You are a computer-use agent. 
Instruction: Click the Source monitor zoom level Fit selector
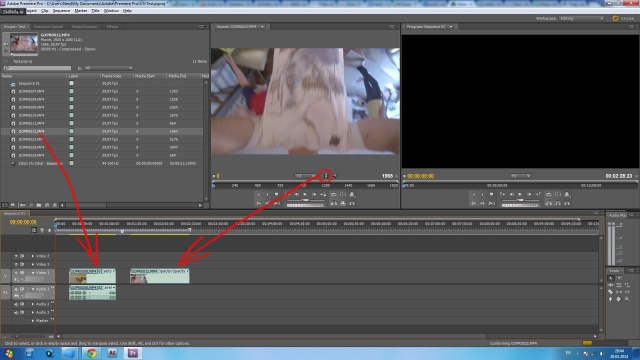pos(306,176)
